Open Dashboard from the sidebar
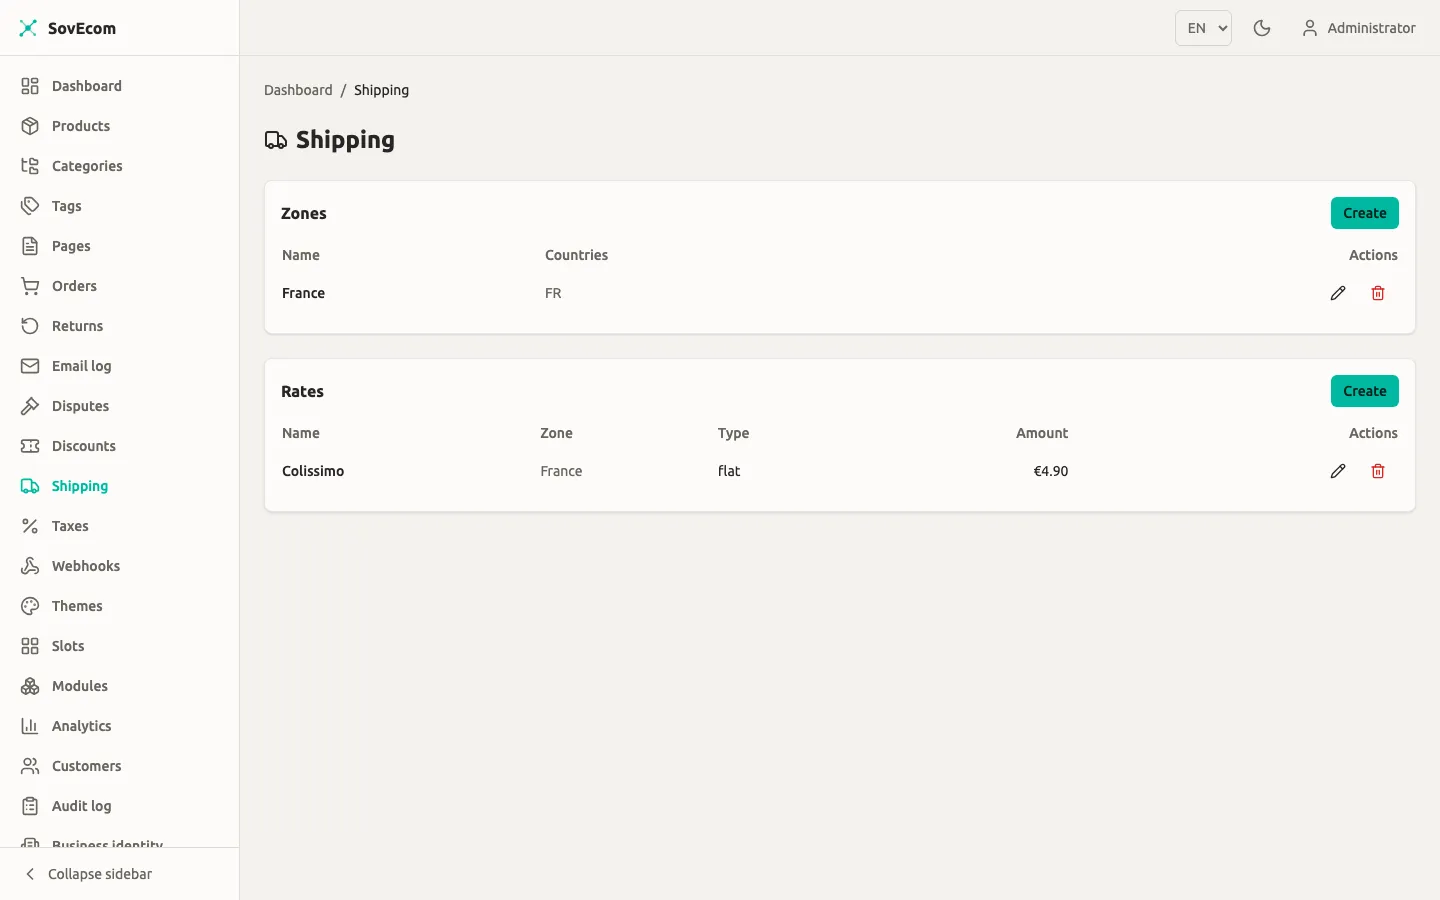The image size is (1440, 900). (120, 86)
